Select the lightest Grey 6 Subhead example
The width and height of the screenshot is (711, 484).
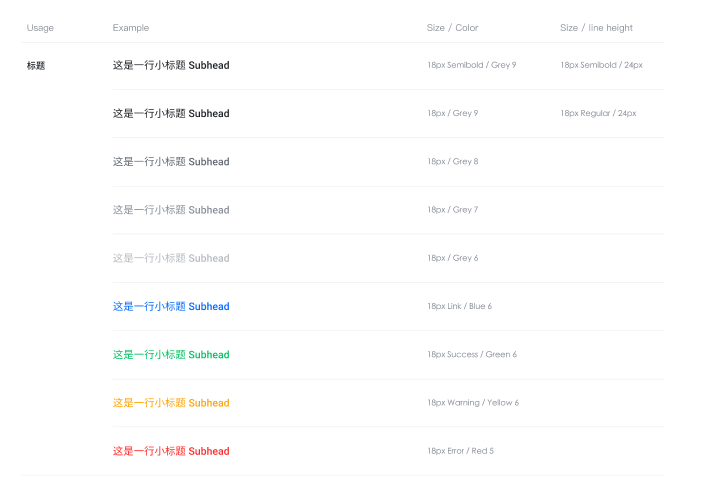[171, 258]
